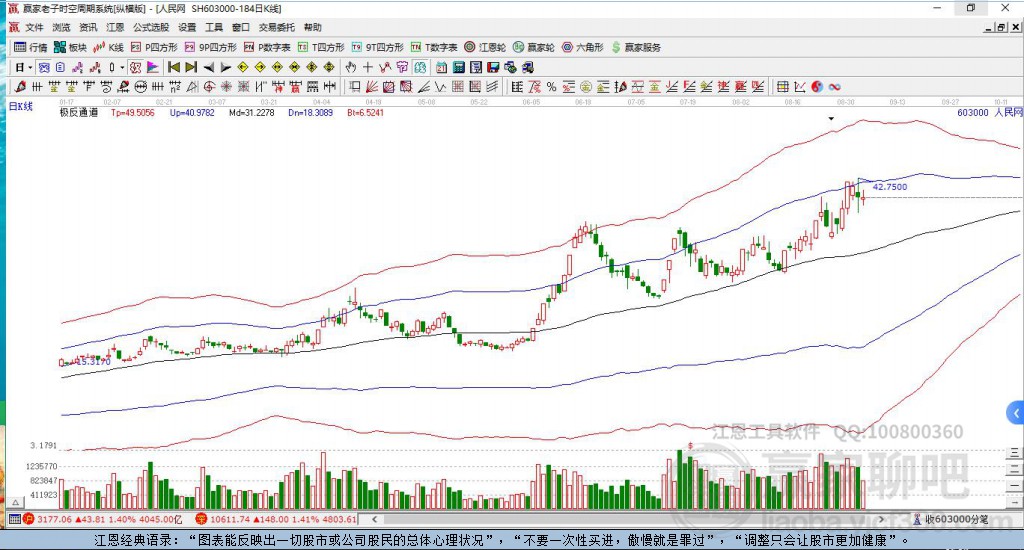Click the black right arrow icon

click(225, 67)
